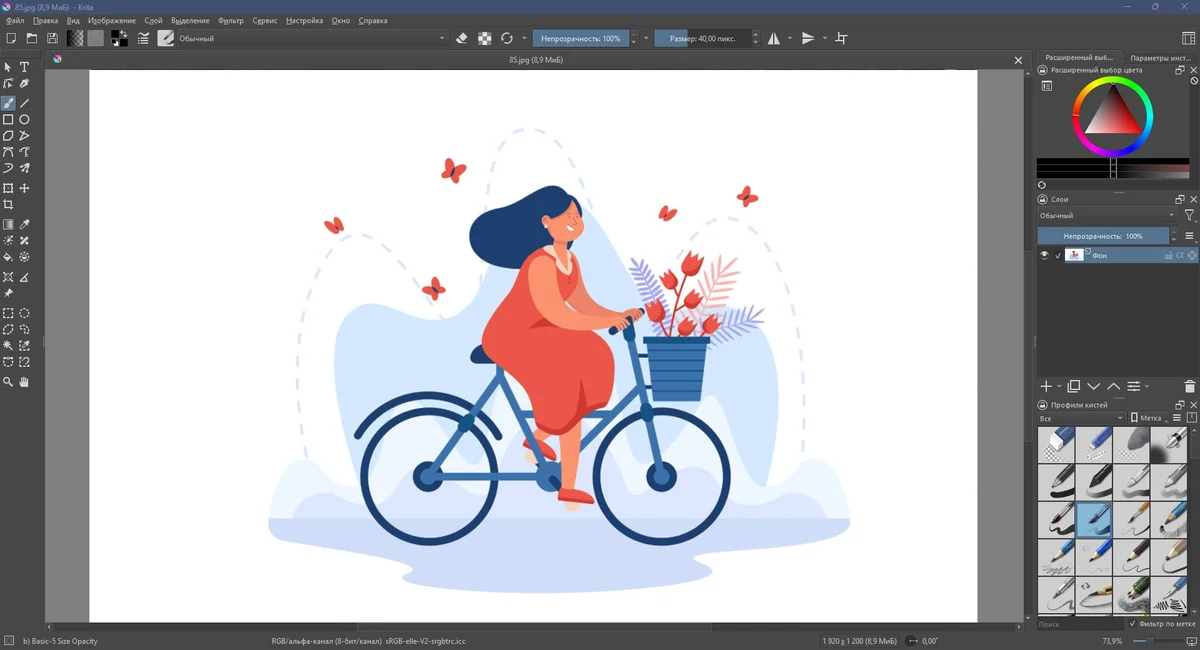Select the Crop tool in the toolbox
The image size is (1200, 650).
click(8, 204)
